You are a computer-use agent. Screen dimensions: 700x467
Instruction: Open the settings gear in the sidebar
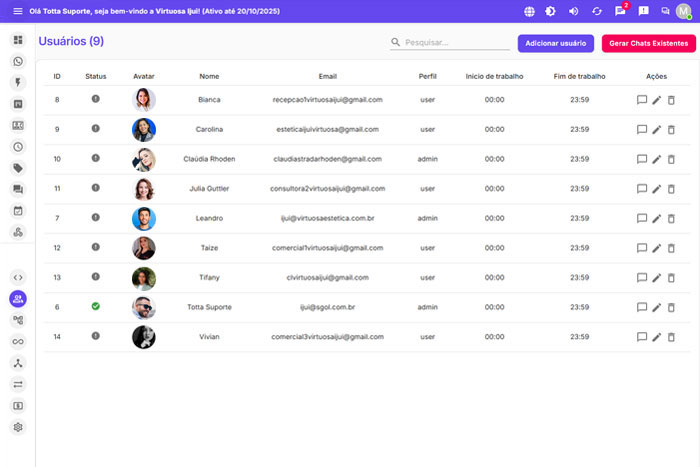coord(18,427)
